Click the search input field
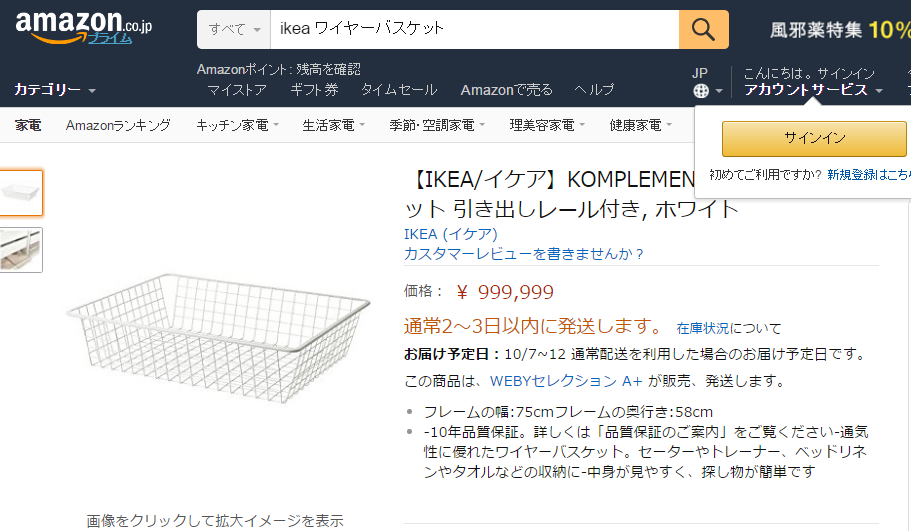911x531 pixels. [x=474, y=29]
